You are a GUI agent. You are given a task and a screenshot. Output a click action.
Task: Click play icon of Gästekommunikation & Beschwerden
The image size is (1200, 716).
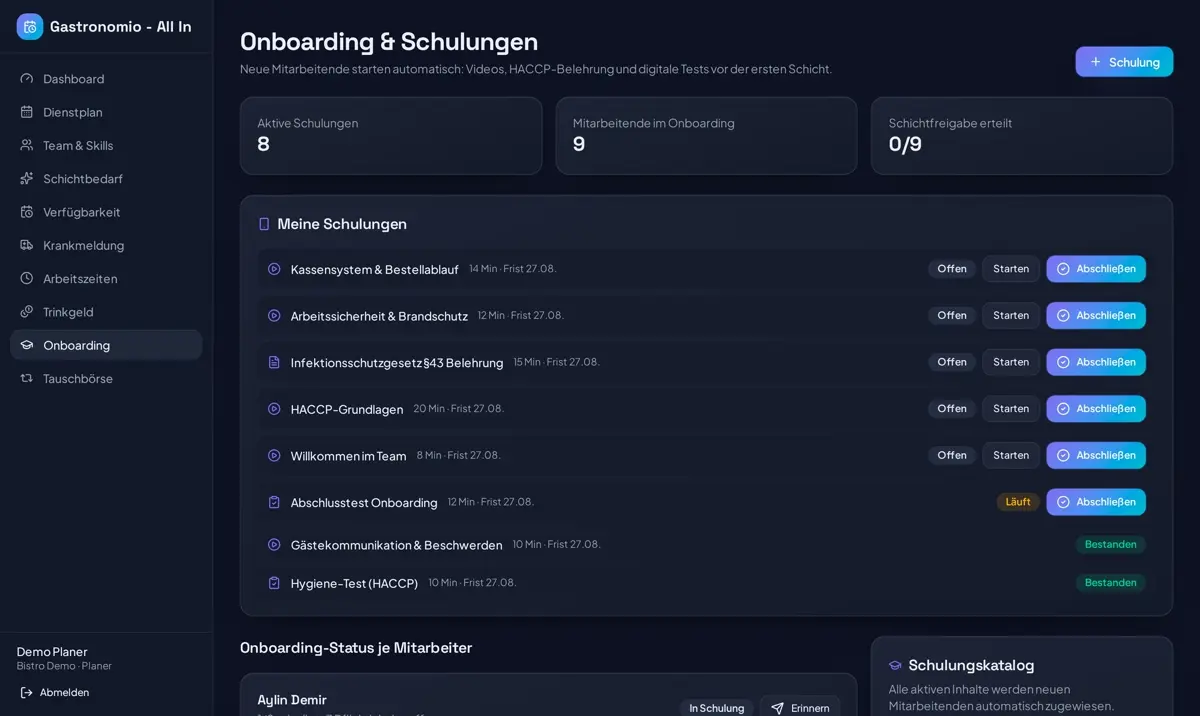[x=274, y=545]
